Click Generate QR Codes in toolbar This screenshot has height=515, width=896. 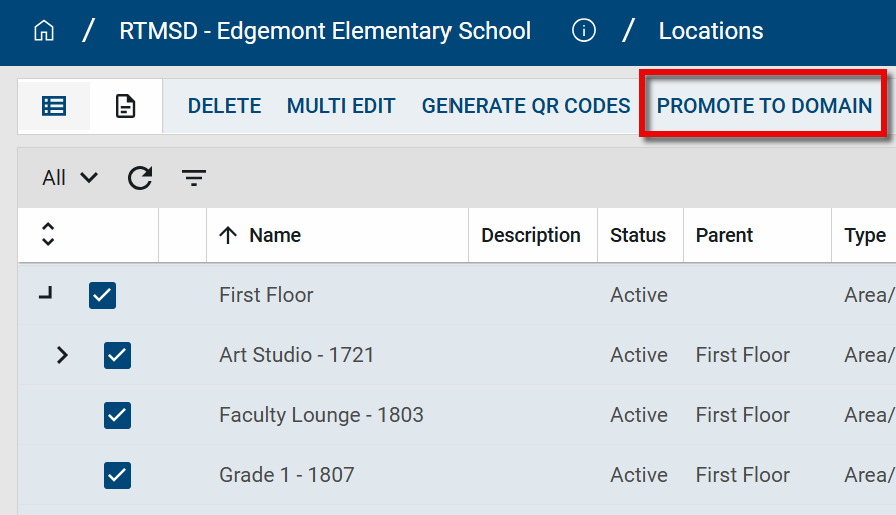[526, 106]
